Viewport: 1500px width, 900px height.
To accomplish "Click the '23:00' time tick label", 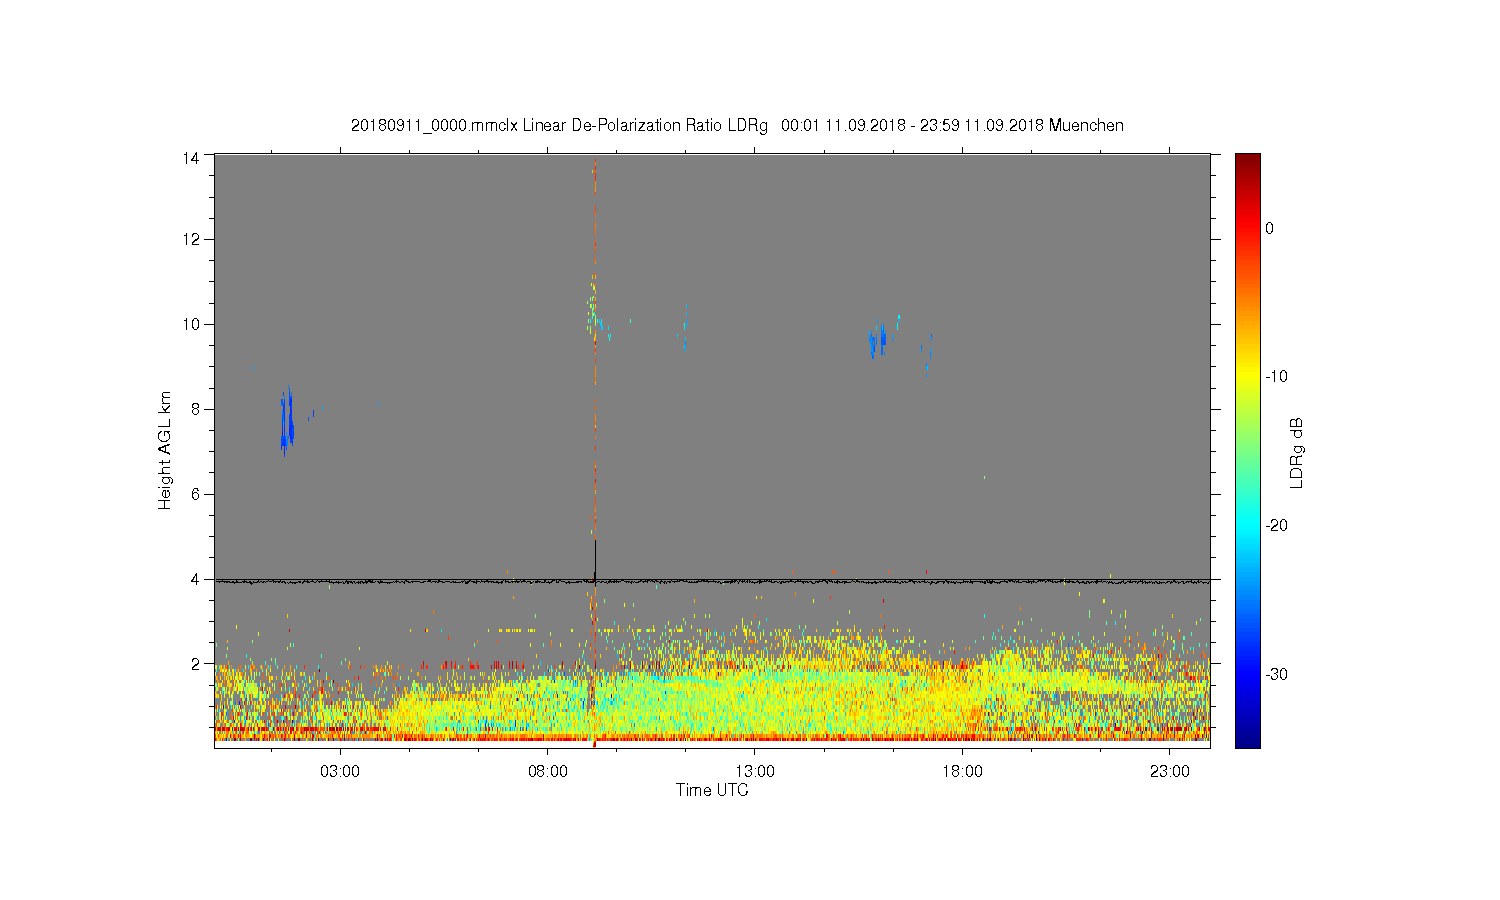I will 1170,772.
